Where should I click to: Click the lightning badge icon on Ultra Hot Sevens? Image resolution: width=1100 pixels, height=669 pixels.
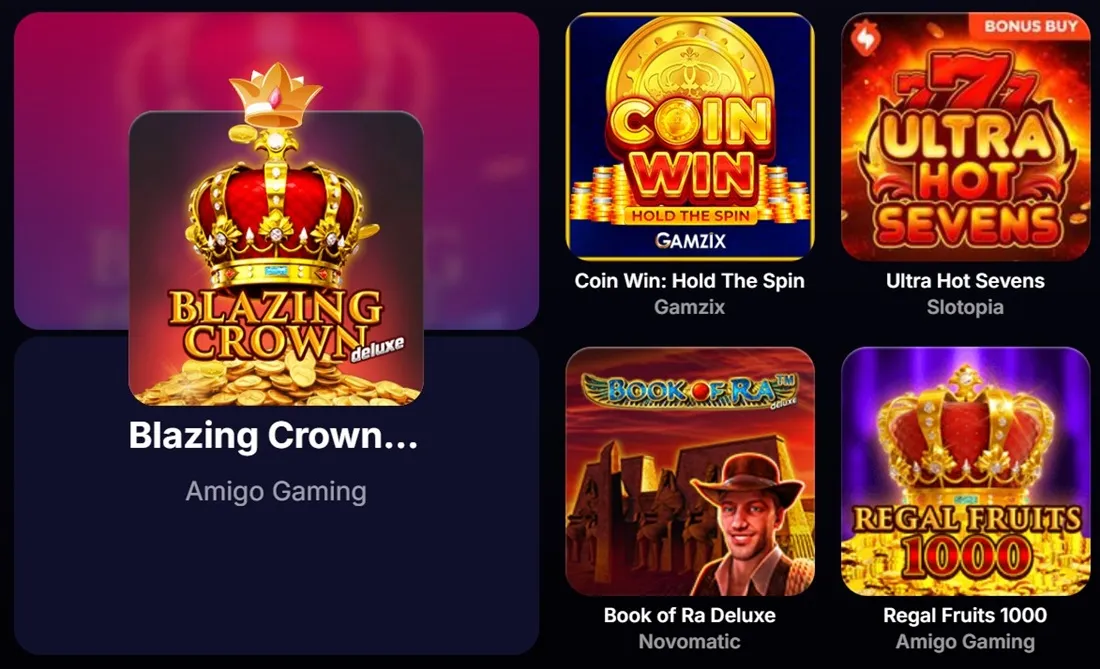click(x=866, y=37)
